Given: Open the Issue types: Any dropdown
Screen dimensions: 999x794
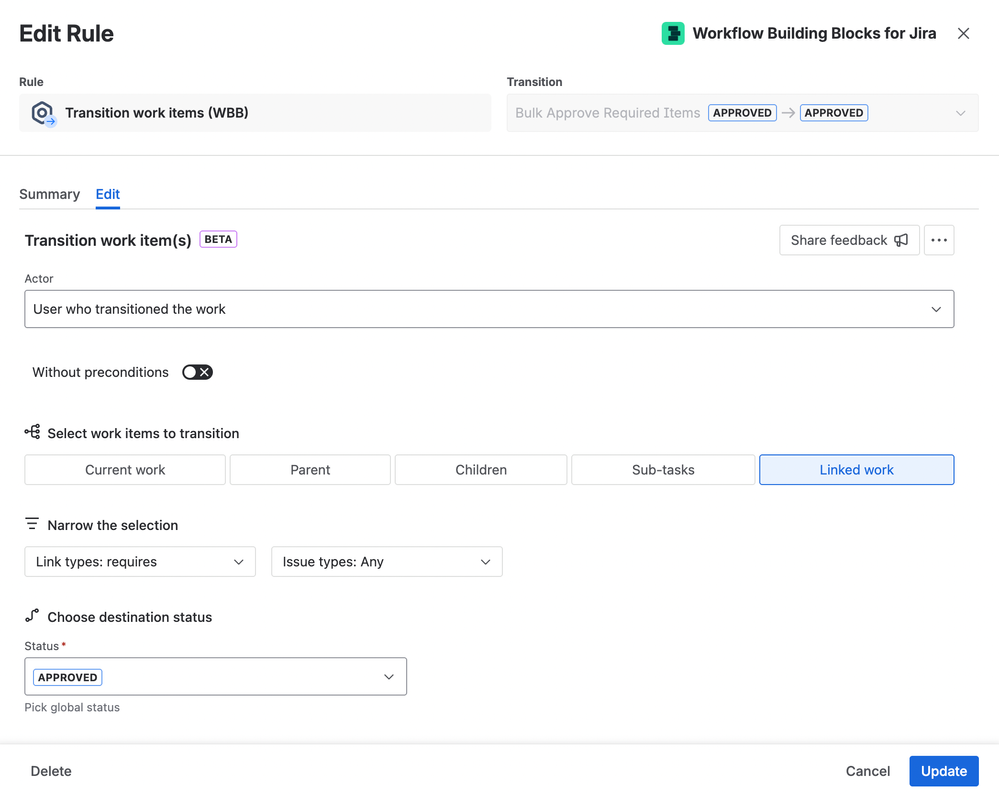Looking at the screenshot, I should point(386,562).
